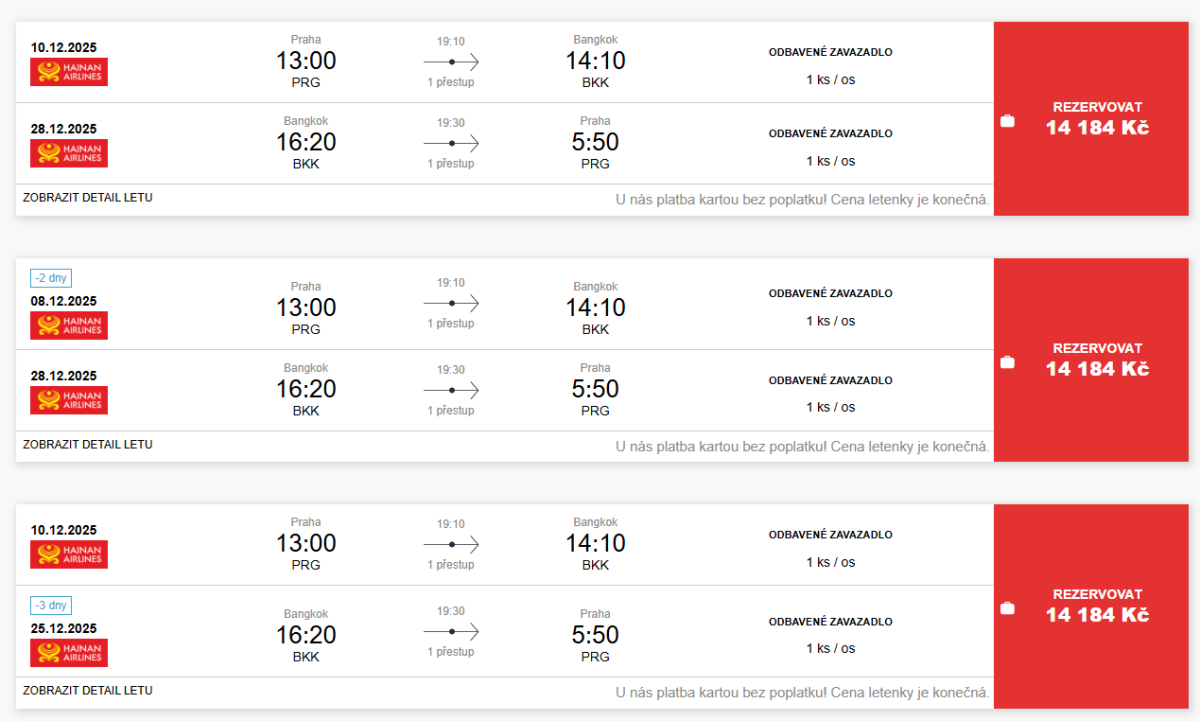Click the suitcase icon in the topmost offer

[x=1007, y=121]
